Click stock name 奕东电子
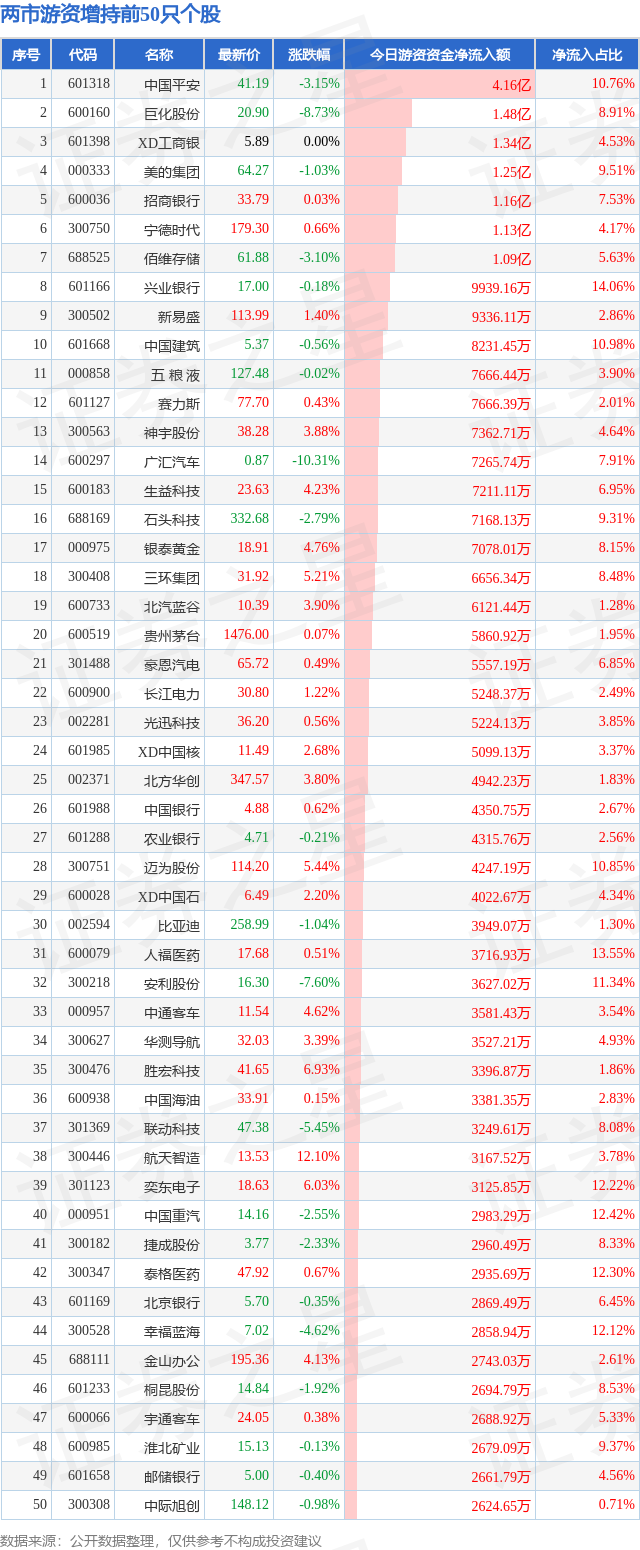The image size is (640, 1550). click(172, 1187)
